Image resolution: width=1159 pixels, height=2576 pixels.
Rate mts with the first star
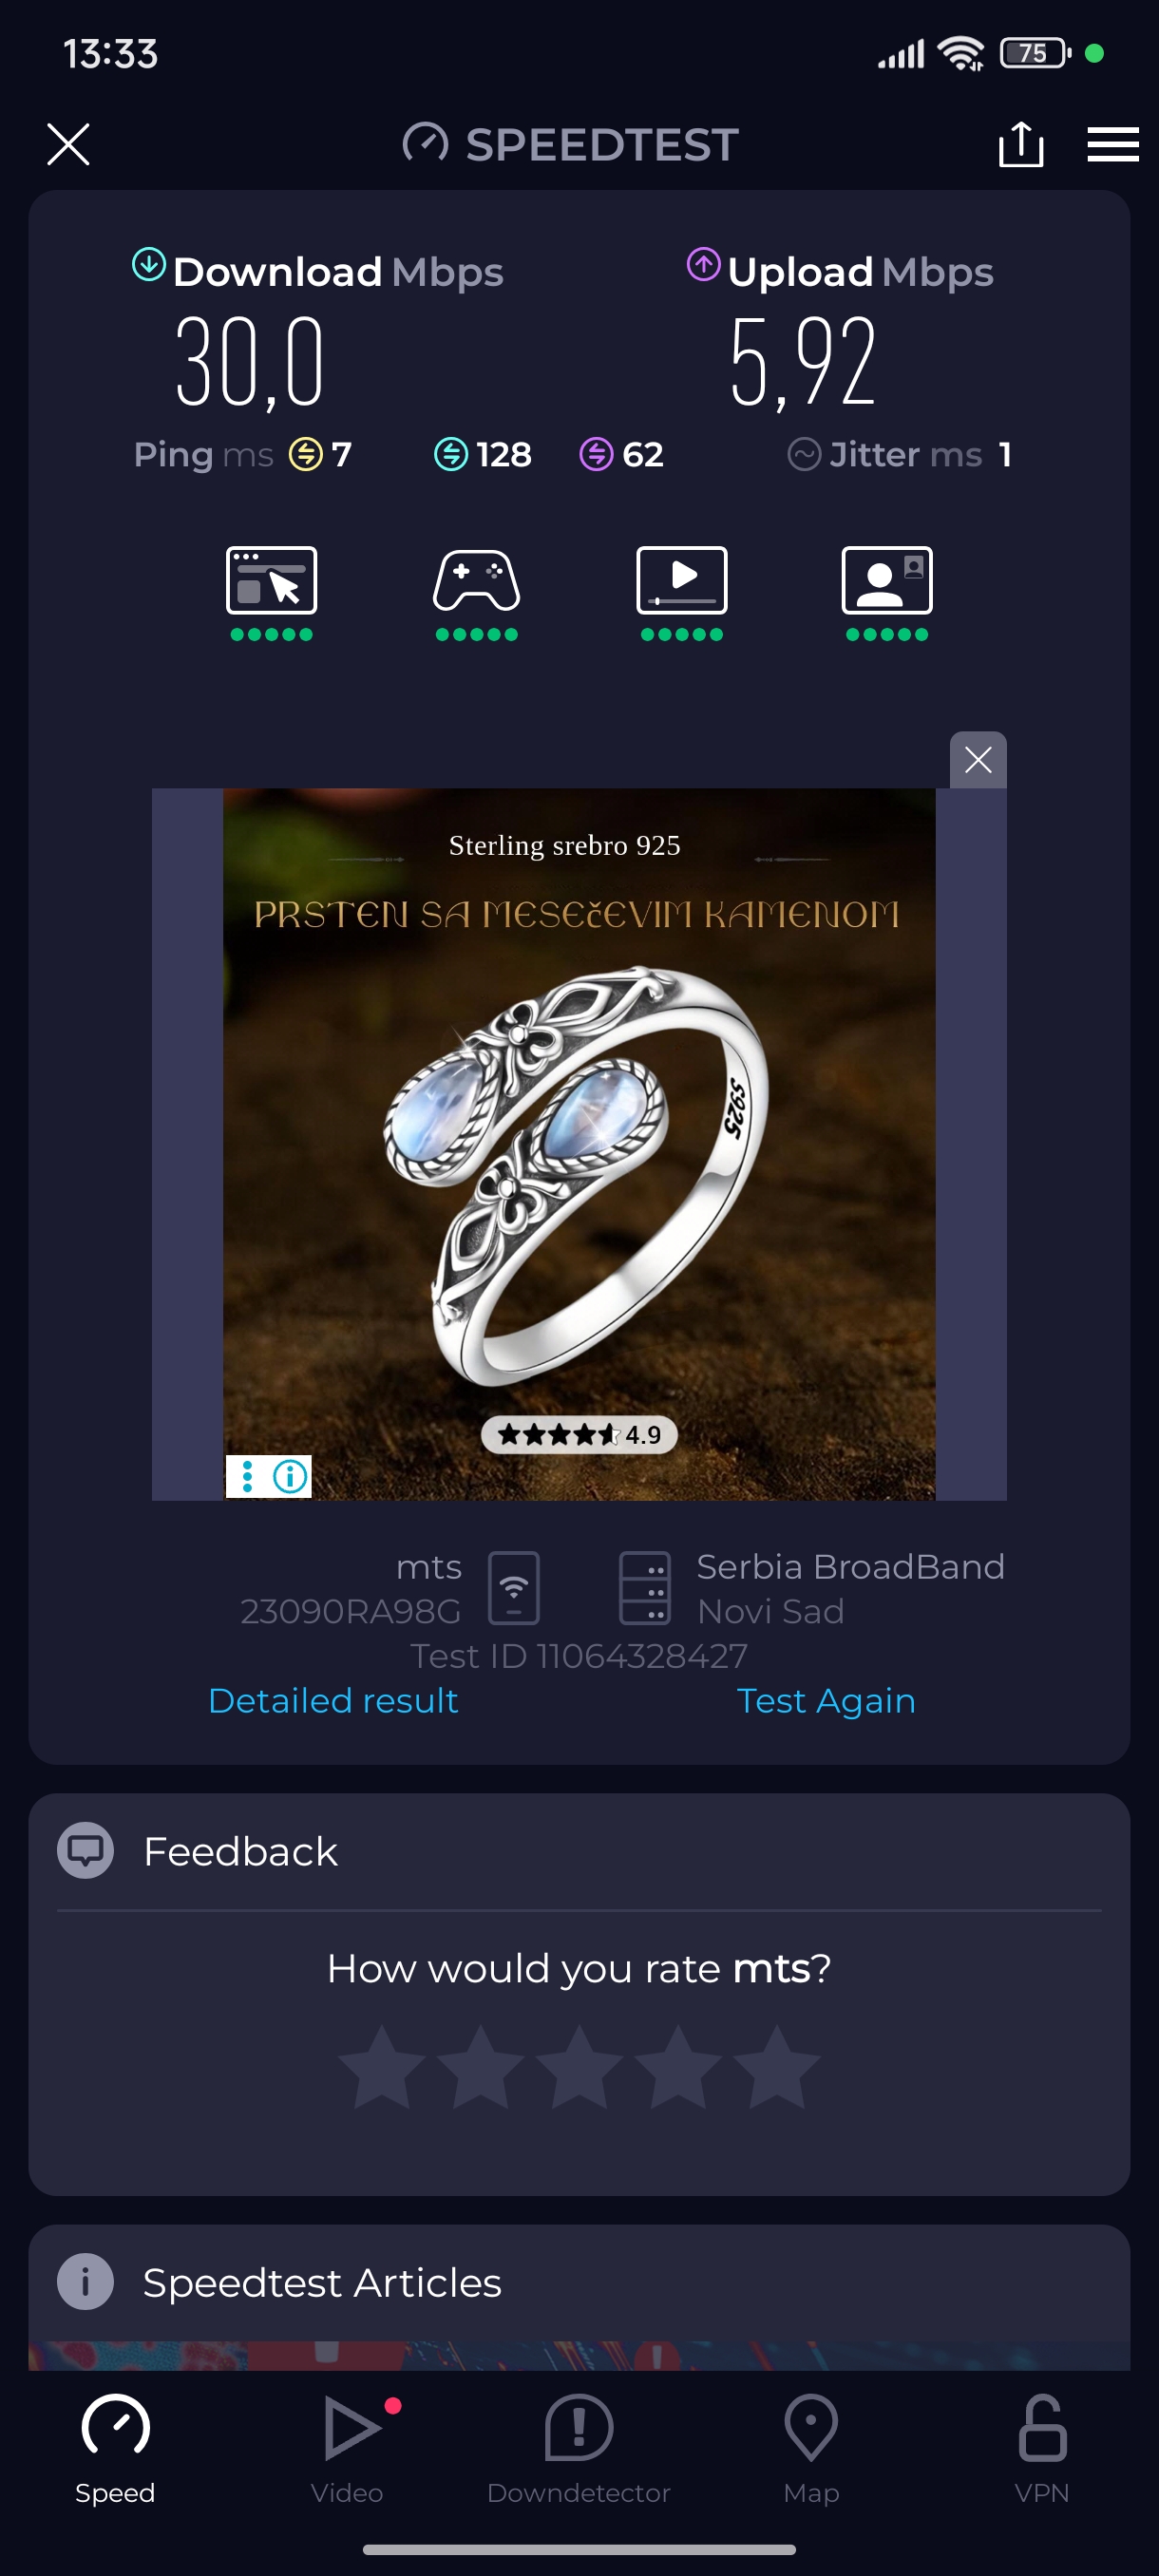[382, 2066]
